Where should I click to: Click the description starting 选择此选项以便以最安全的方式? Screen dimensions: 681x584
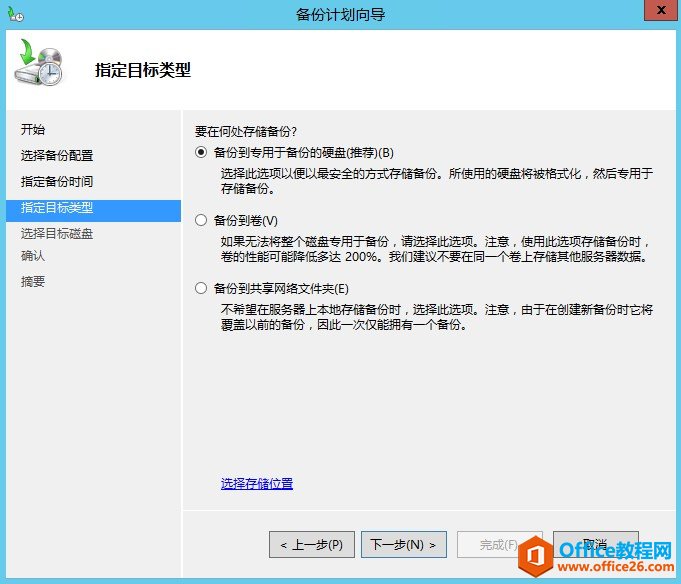tap(436, 181)
